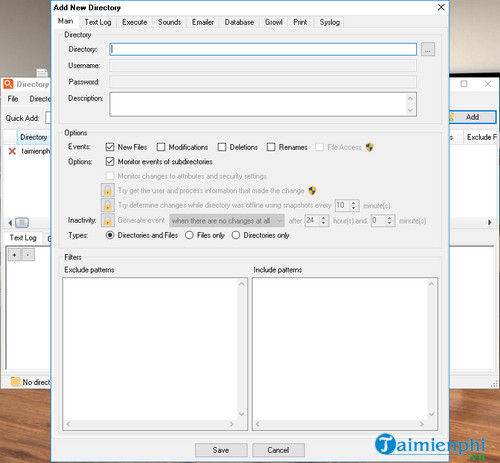Toggle Monitor events of subdirectories
The image size is (500, 463).
coord(110,162)
